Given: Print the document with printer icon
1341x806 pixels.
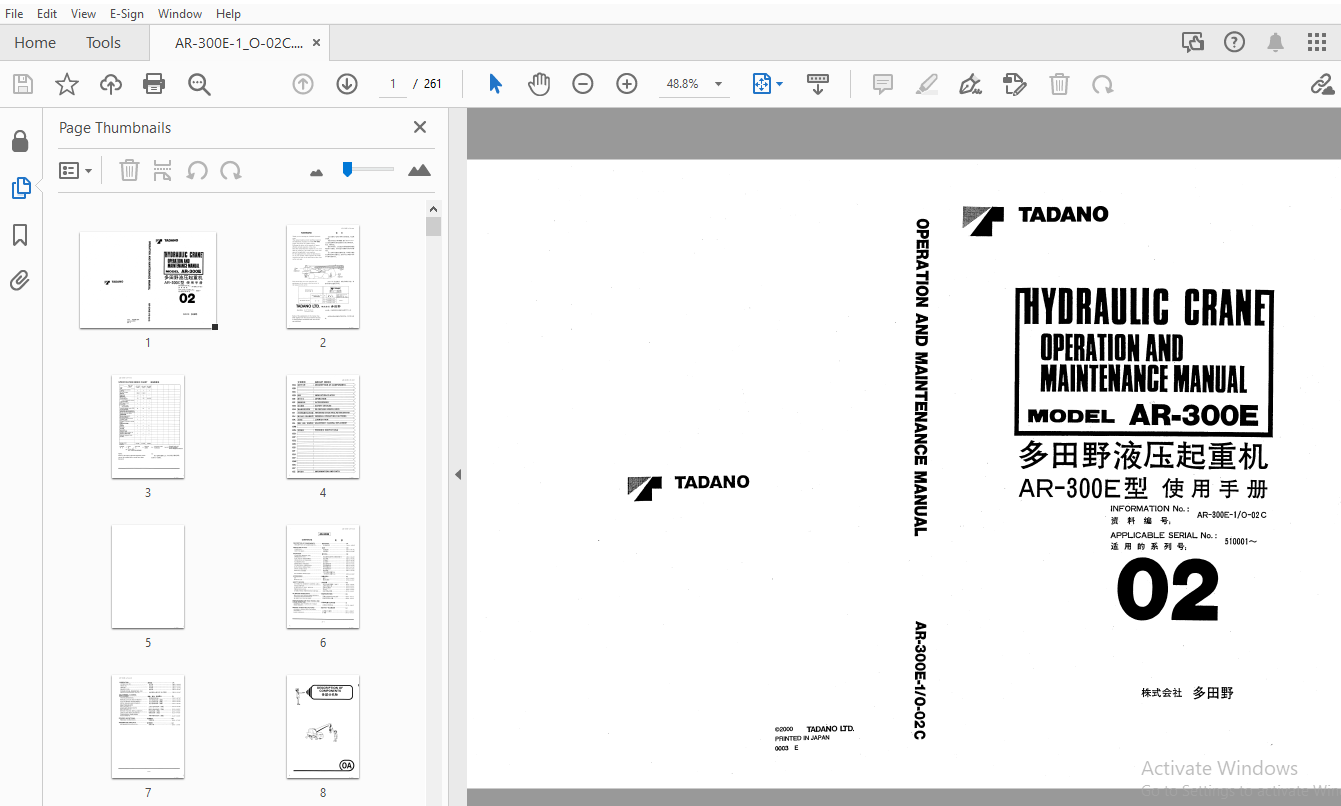Looking at the screenshot, I should coord(154,84).
